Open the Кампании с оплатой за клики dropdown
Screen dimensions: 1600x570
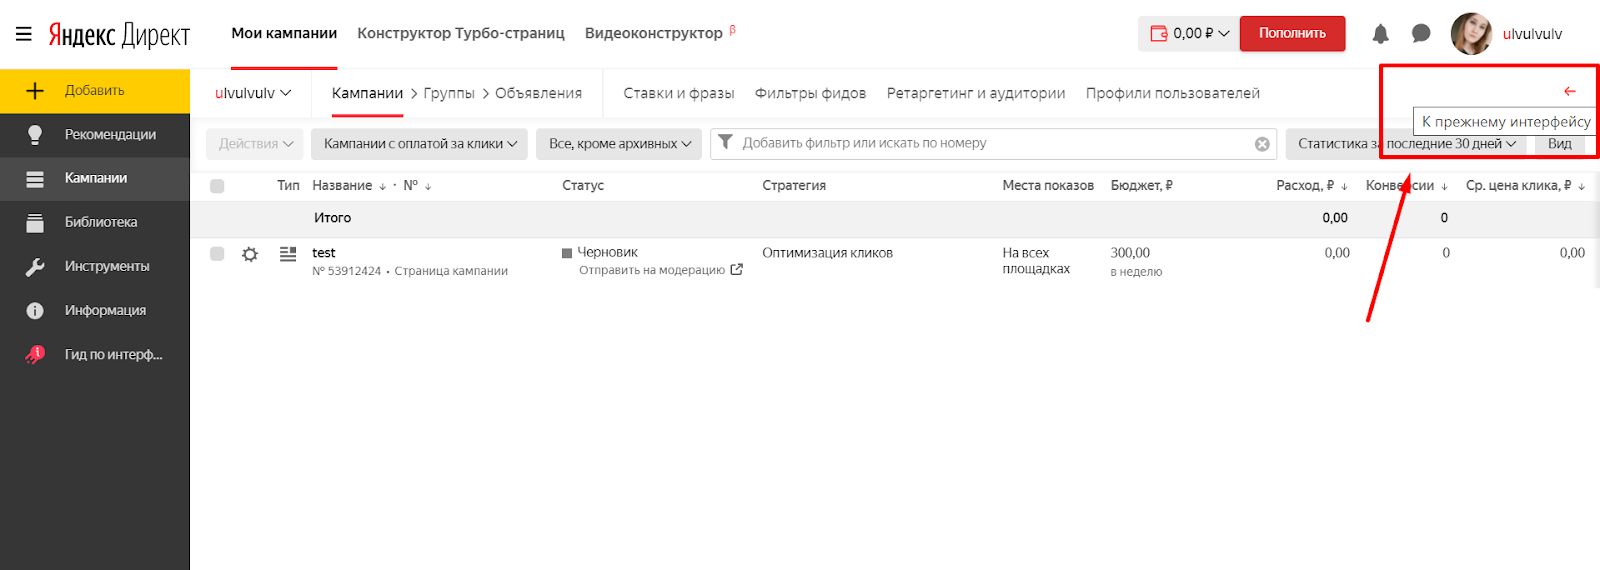419,144
